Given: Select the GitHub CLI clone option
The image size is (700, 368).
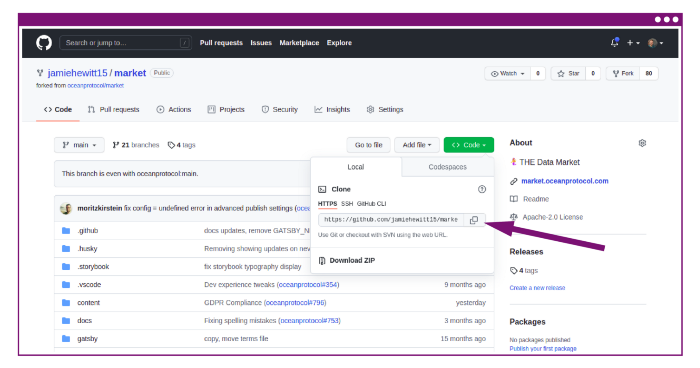Looking at the screenshot, I should click(x=371, y=204).
